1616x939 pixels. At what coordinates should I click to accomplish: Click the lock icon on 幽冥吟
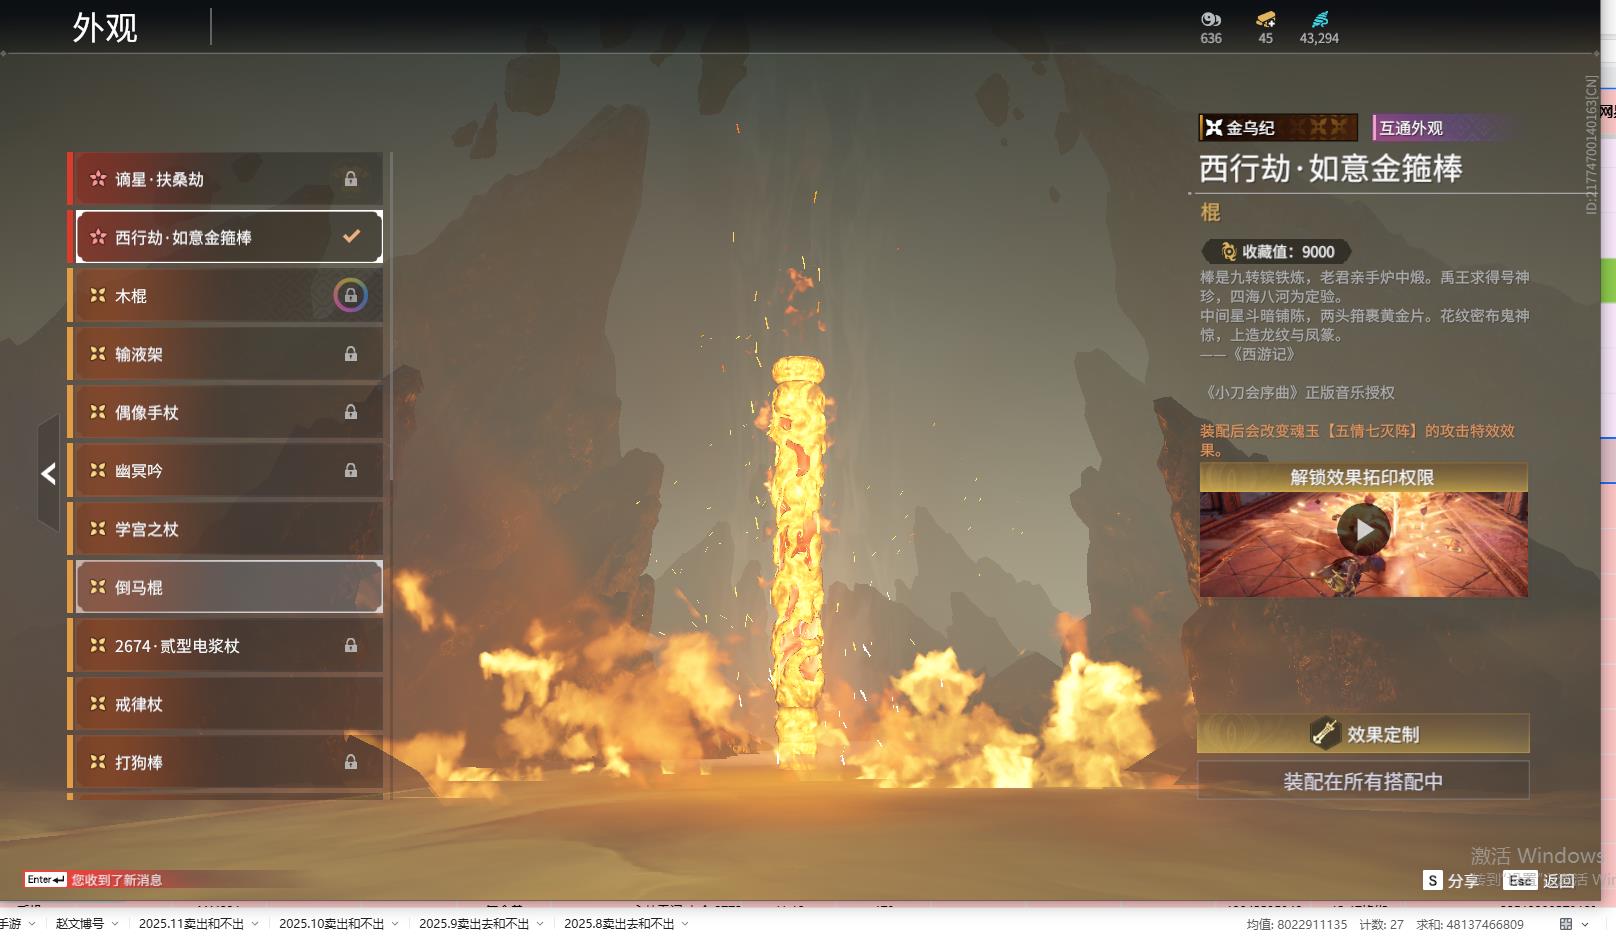tap(351, 471)
